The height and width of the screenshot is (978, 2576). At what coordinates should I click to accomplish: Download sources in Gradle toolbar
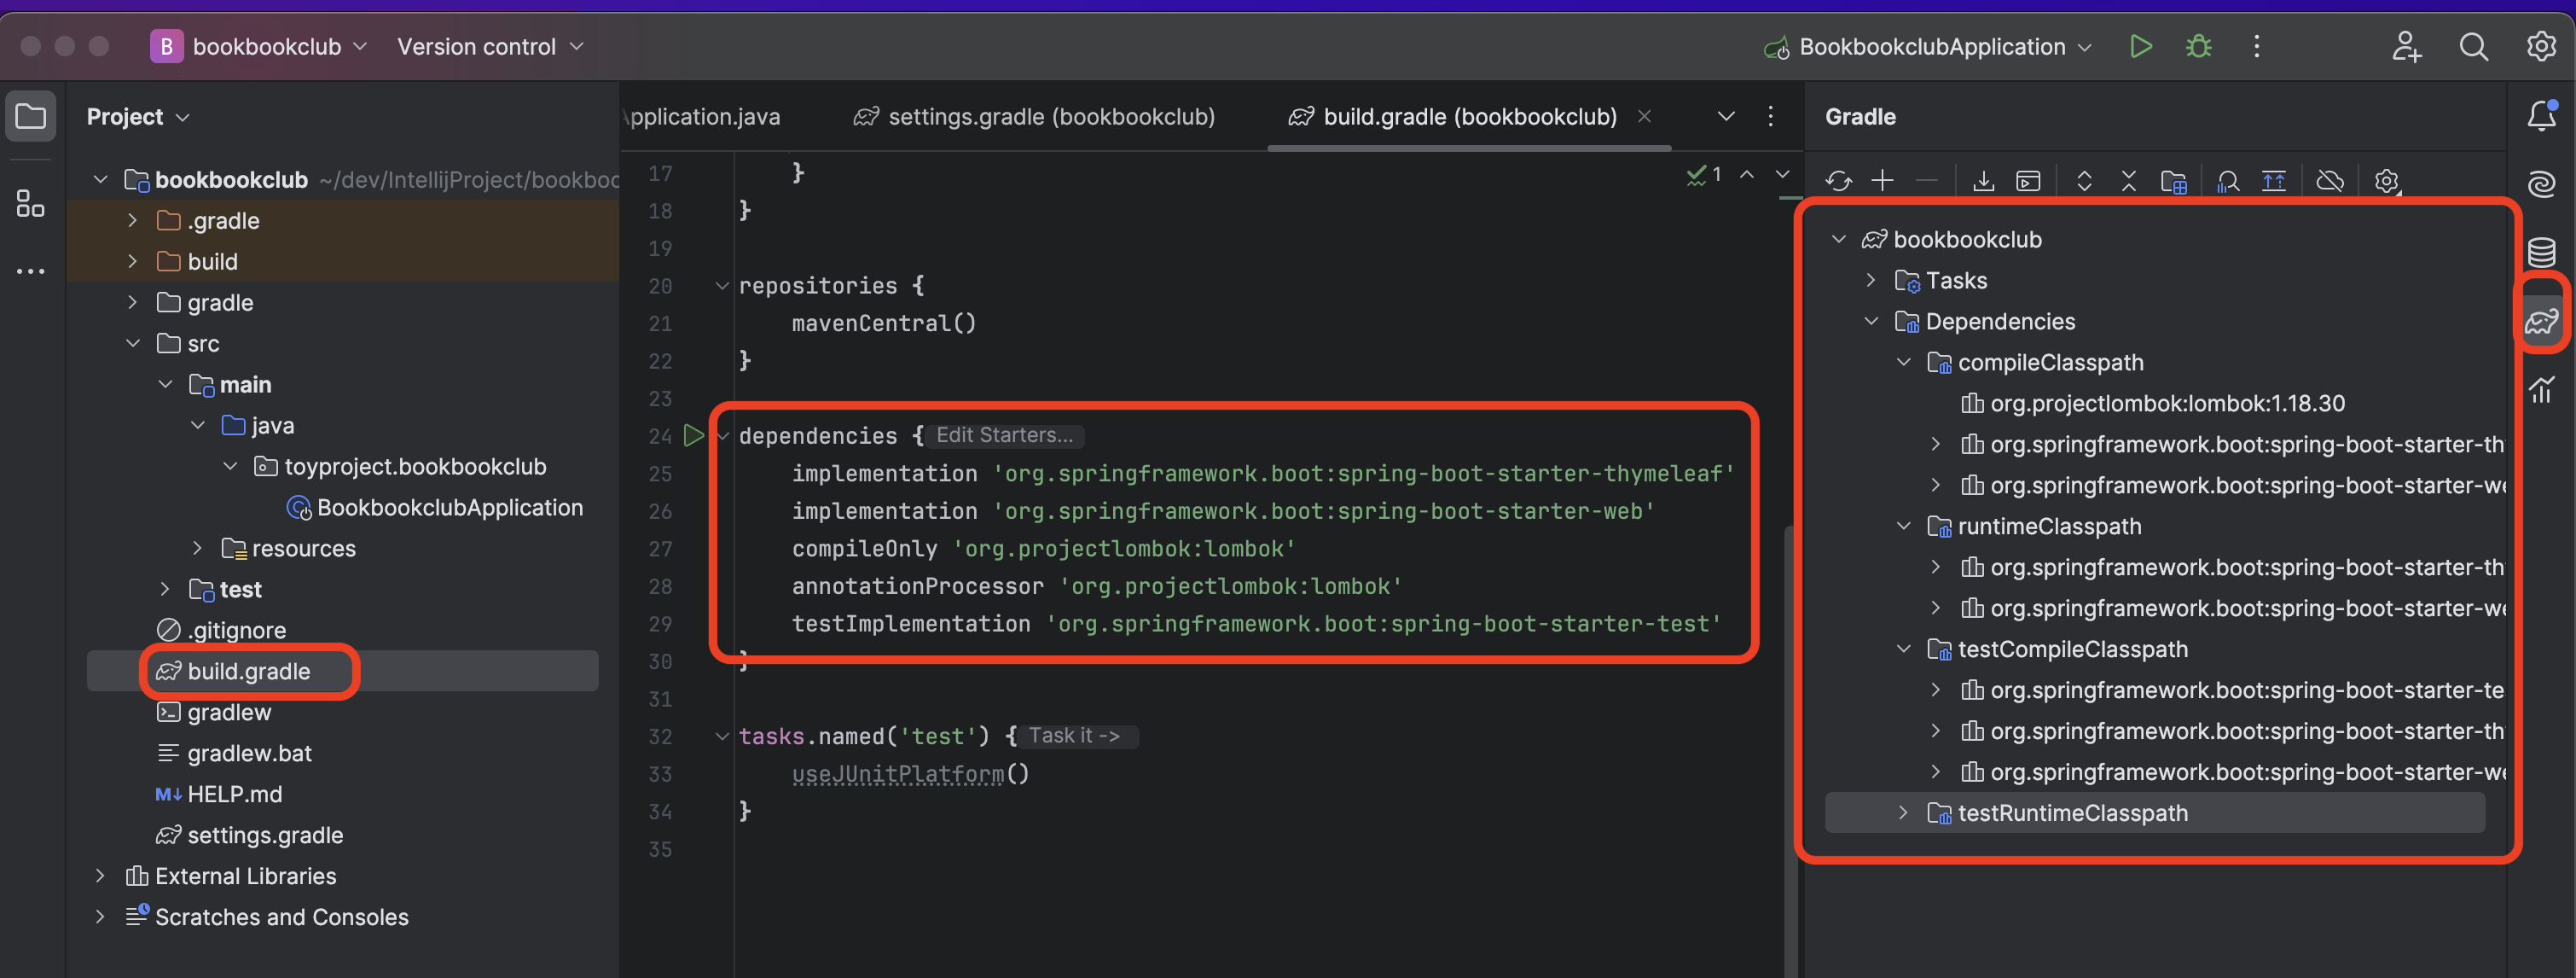click(1983, 181)
